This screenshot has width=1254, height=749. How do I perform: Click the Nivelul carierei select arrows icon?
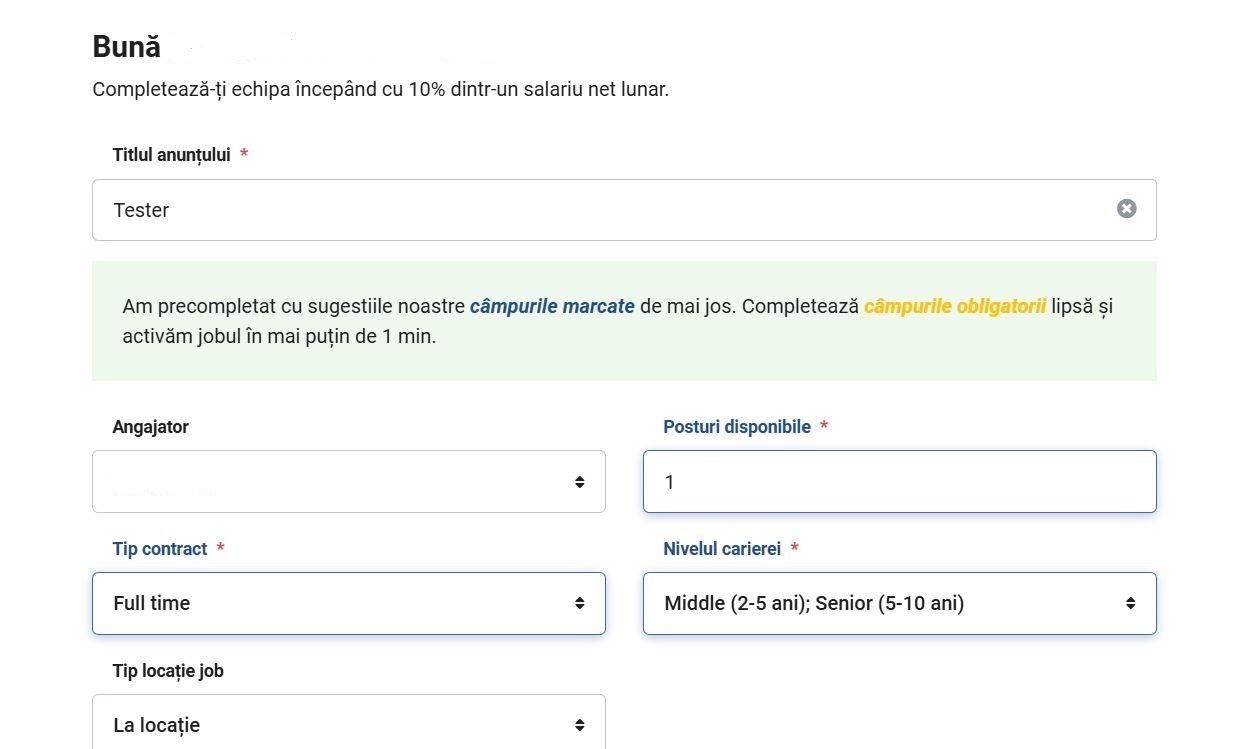point(1130,603)
